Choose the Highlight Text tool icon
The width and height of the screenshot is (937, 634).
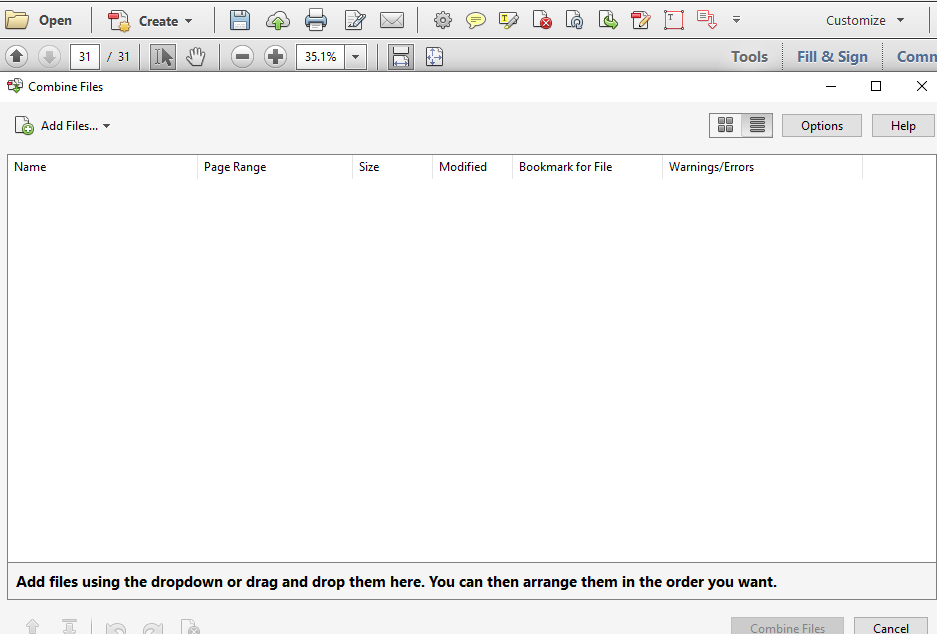pyautogui.click(x=509, y=20)
